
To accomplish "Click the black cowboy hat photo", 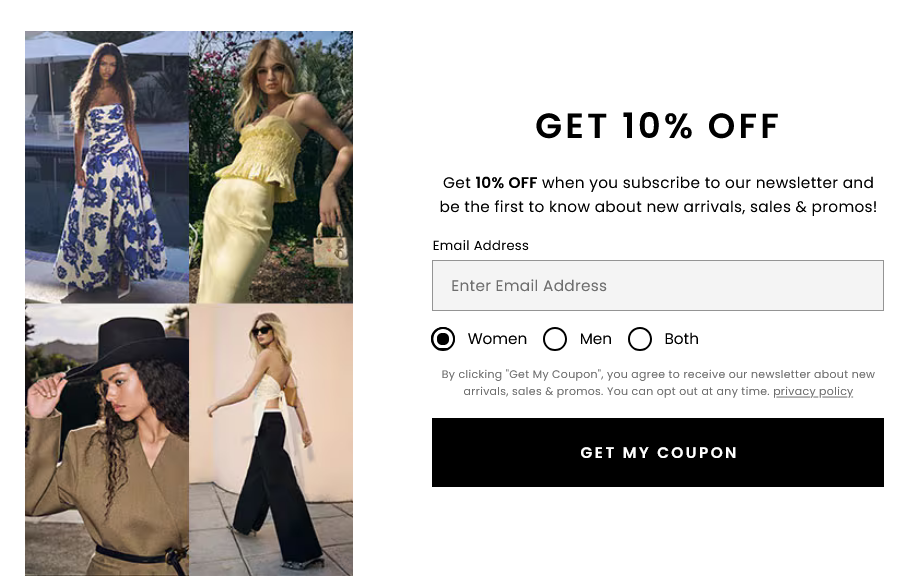I will coord(107,440).
